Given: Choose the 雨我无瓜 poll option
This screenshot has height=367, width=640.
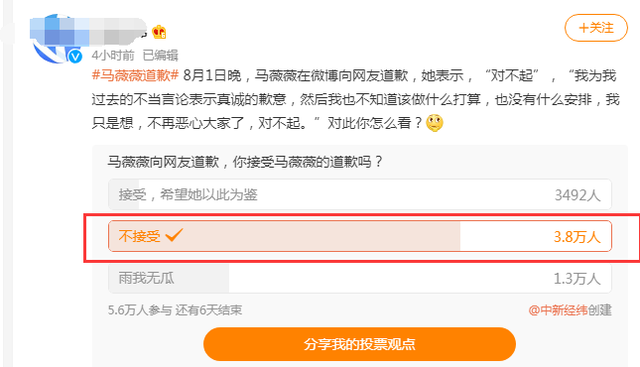Looking at the screenshot, I should point(360,278).
